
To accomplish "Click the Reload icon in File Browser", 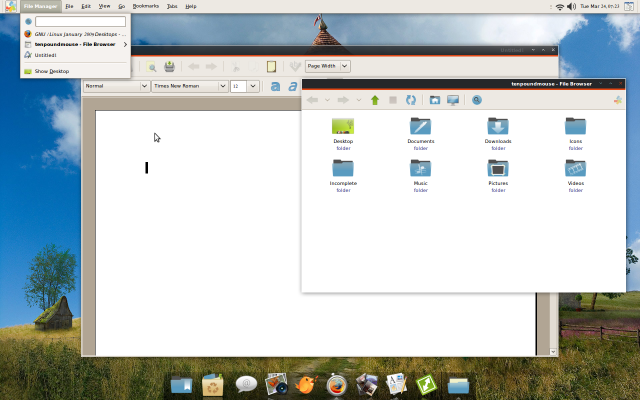I will [x=411, y=100].
